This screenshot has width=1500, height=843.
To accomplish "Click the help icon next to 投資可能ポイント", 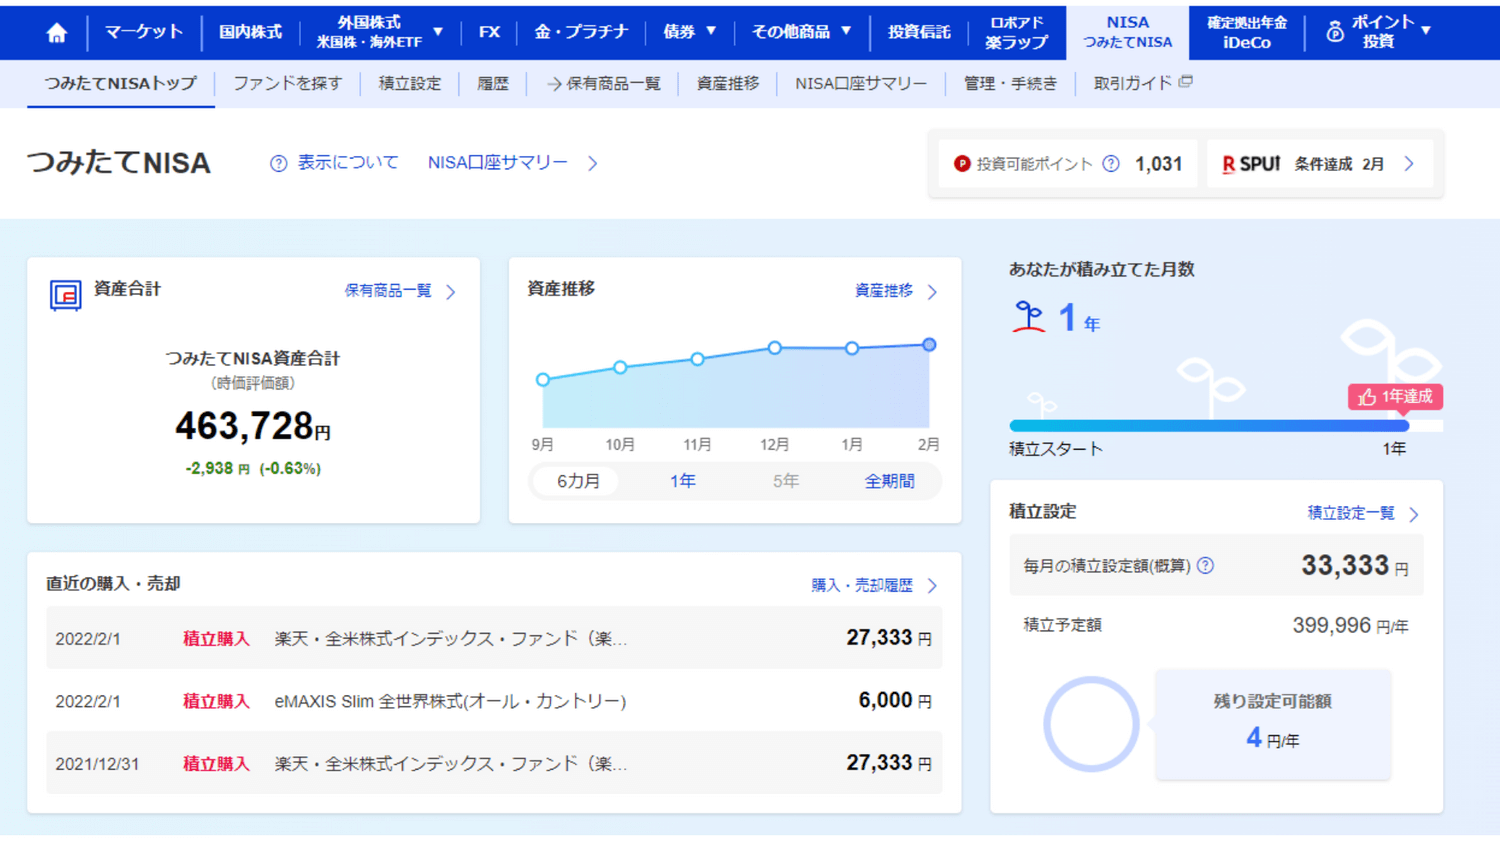I will [1111, 164].
